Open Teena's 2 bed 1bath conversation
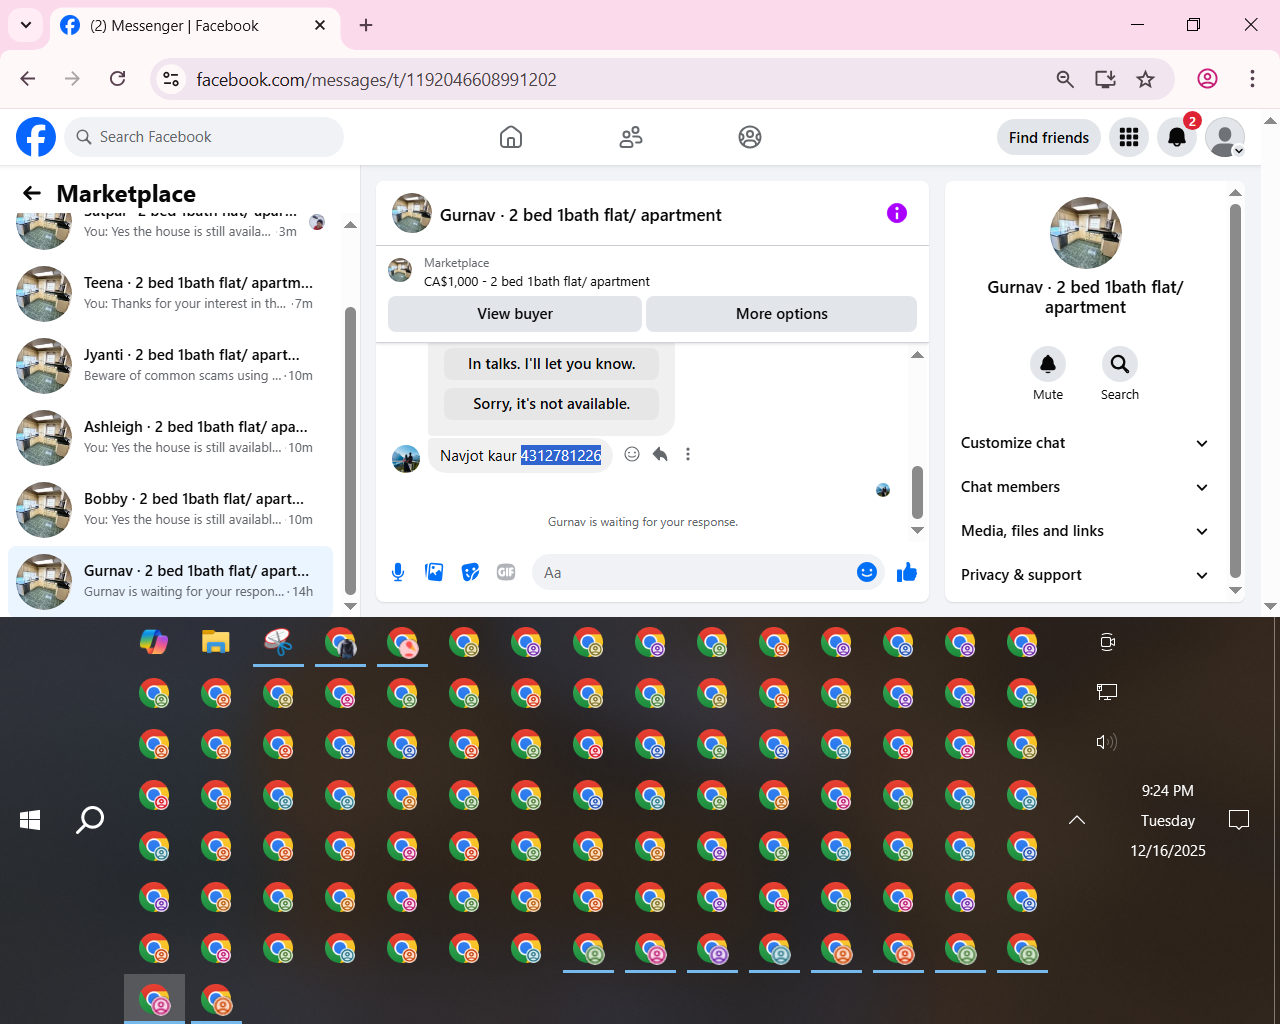The image size is (1280, 1024). 170,293
